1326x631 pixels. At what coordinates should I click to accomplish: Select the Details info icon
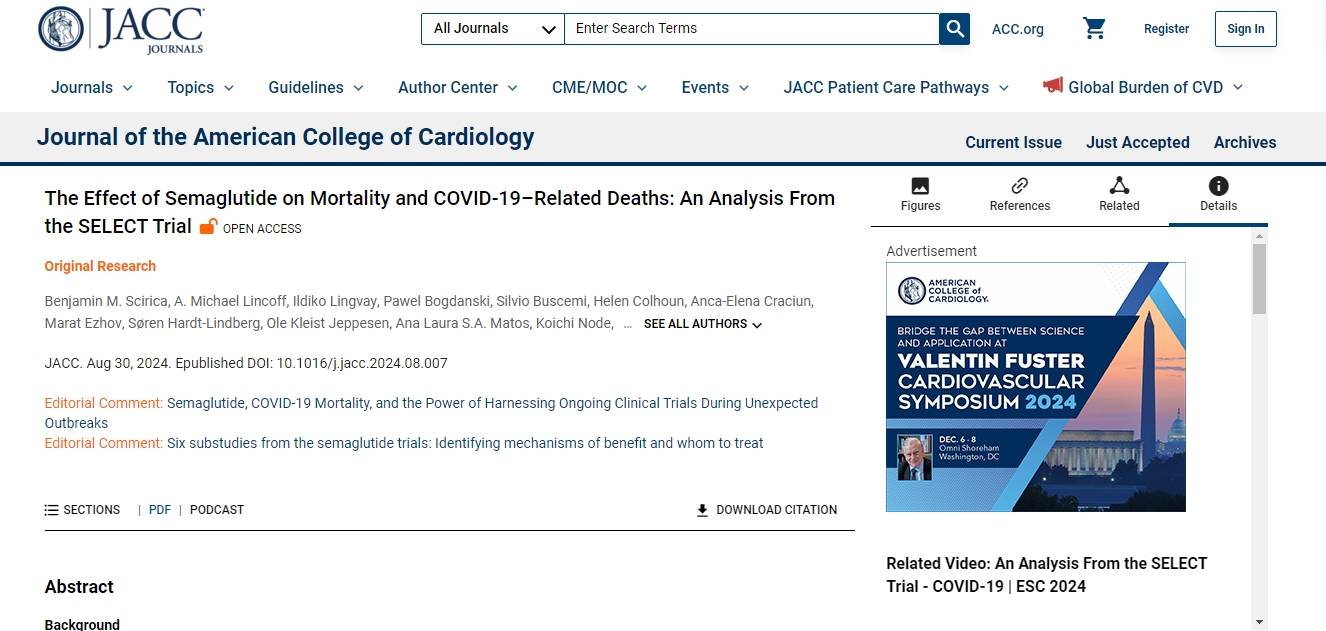pyautogui.click(x=1218, y=186)
